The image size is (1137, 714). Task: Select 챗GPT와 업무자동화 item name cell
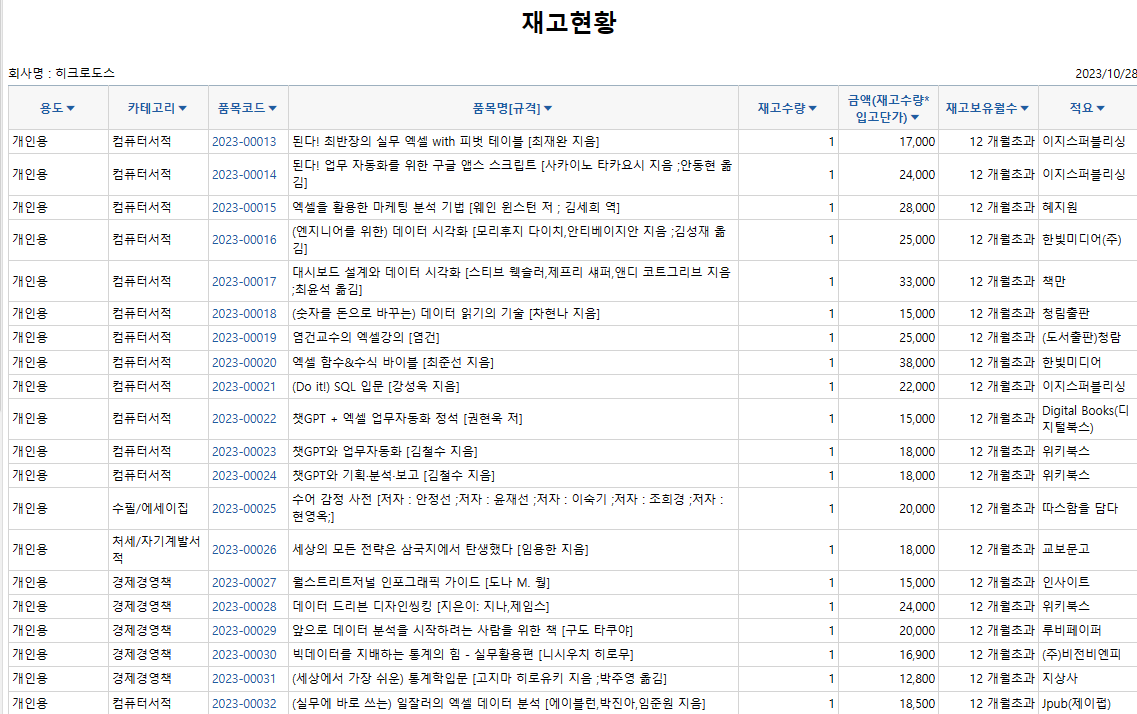(513, 452)
